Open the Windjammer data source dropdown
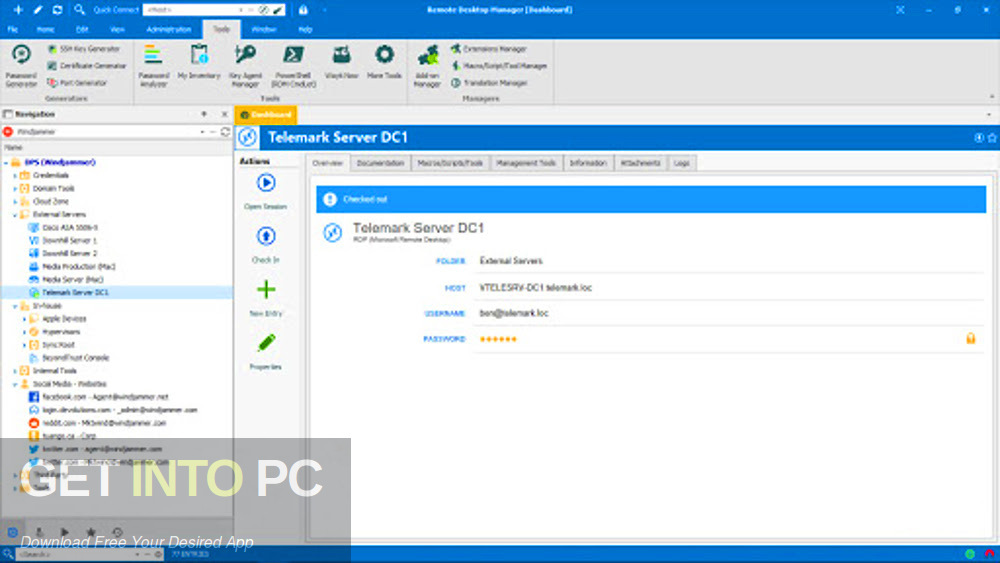The image size is (1000, 563). [203, 132]
